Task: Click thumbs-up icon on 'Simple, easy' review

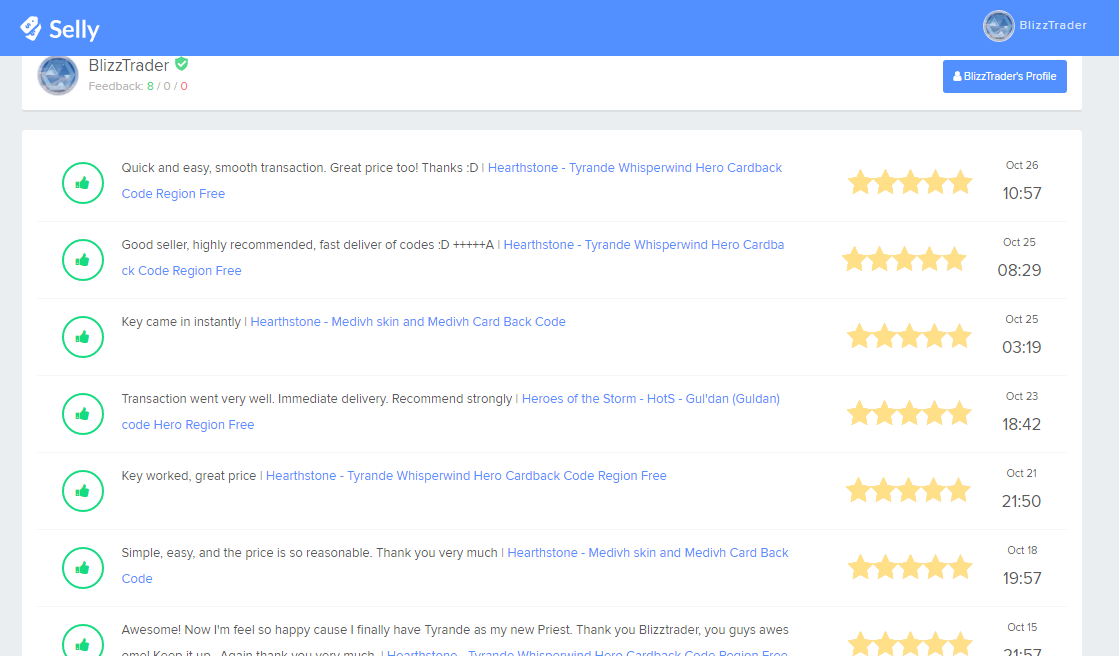Action: coord(83,568)
